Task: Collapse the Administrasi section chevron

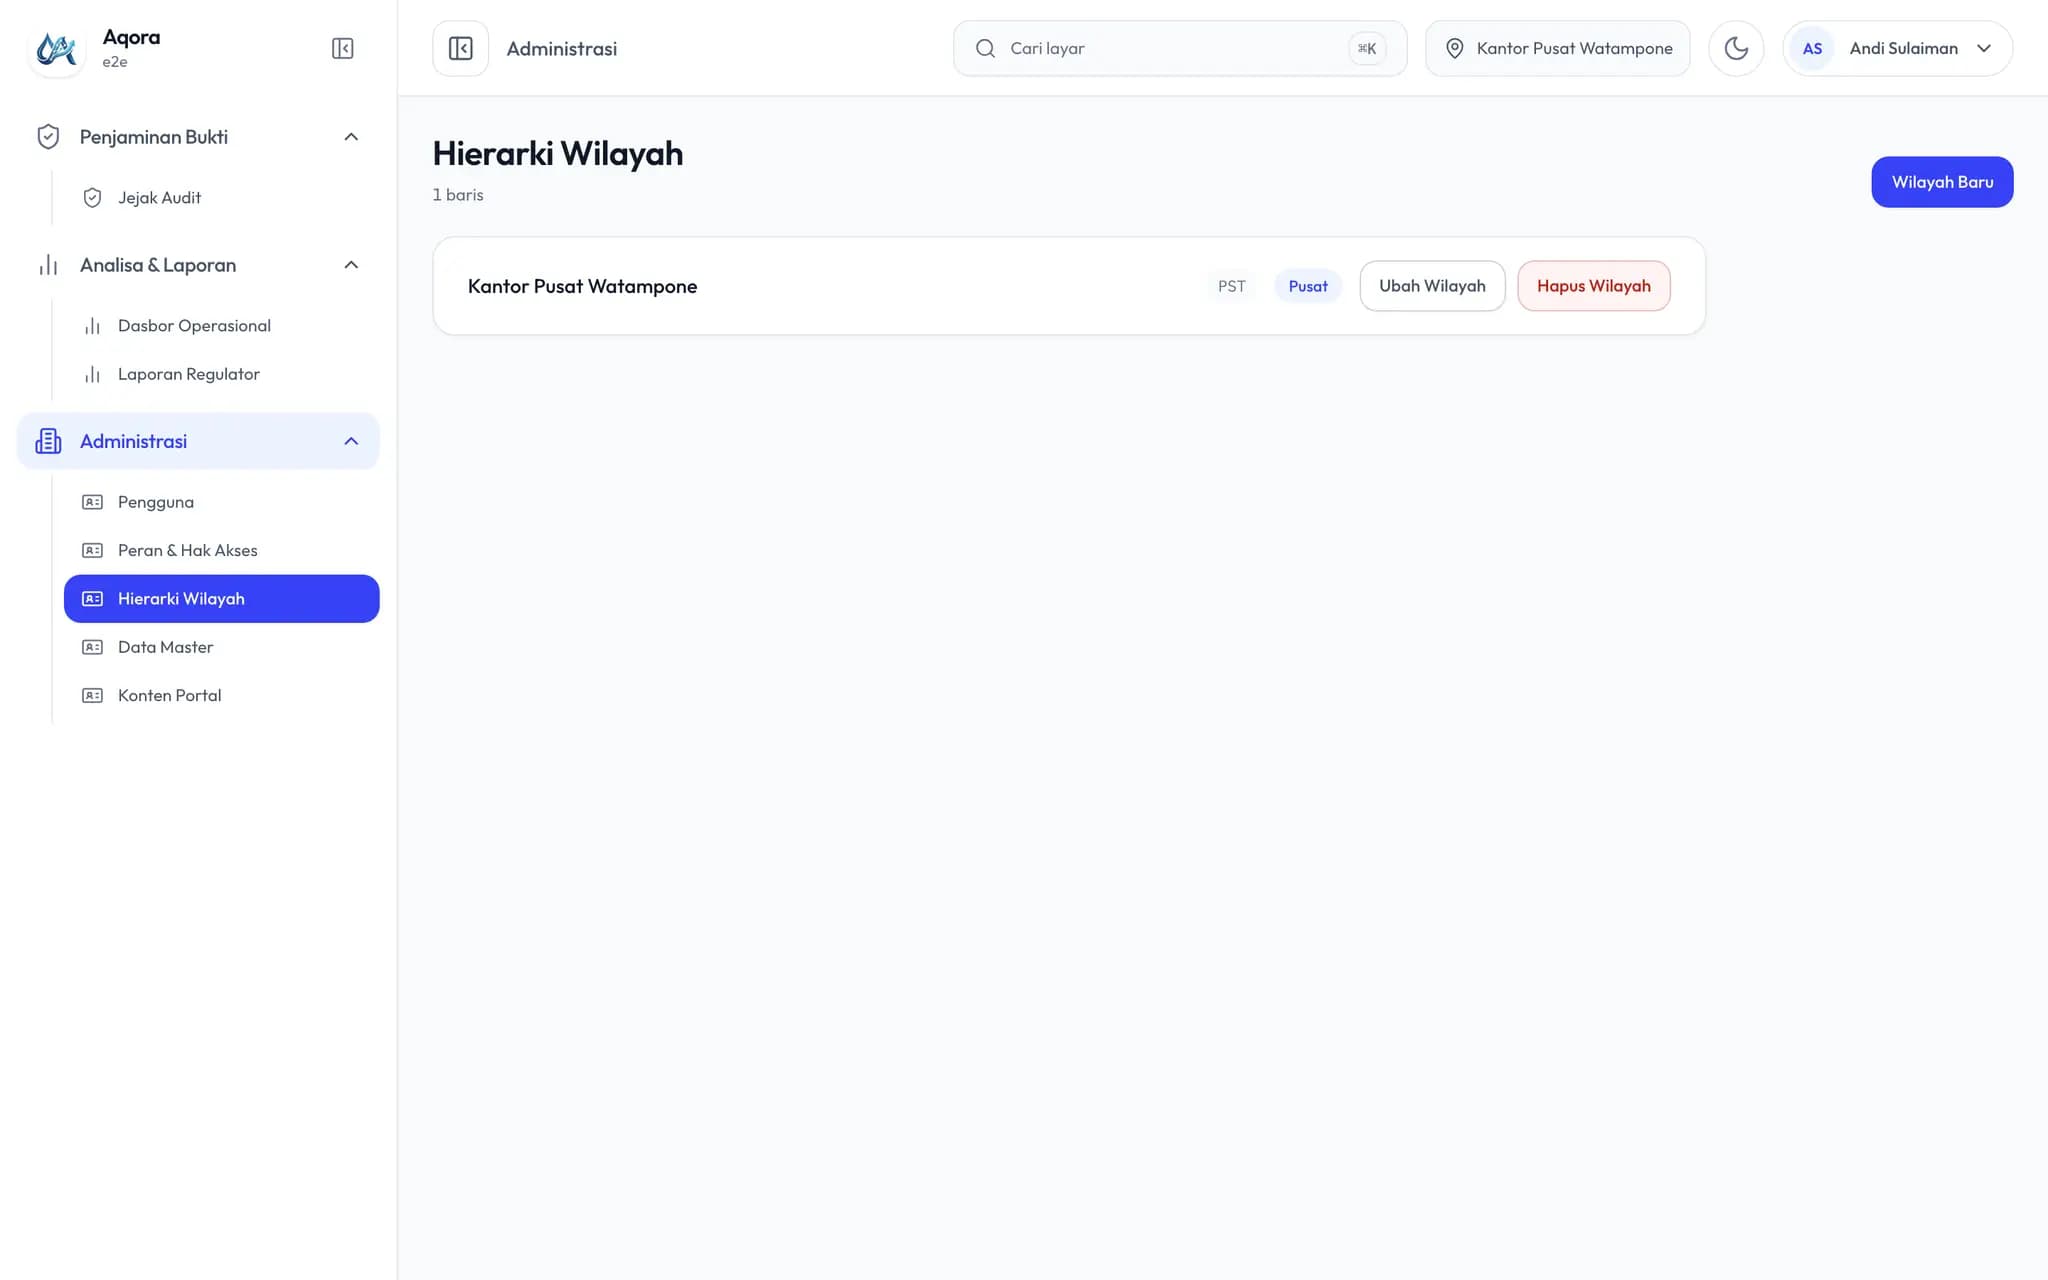Action: coord(351,441)
